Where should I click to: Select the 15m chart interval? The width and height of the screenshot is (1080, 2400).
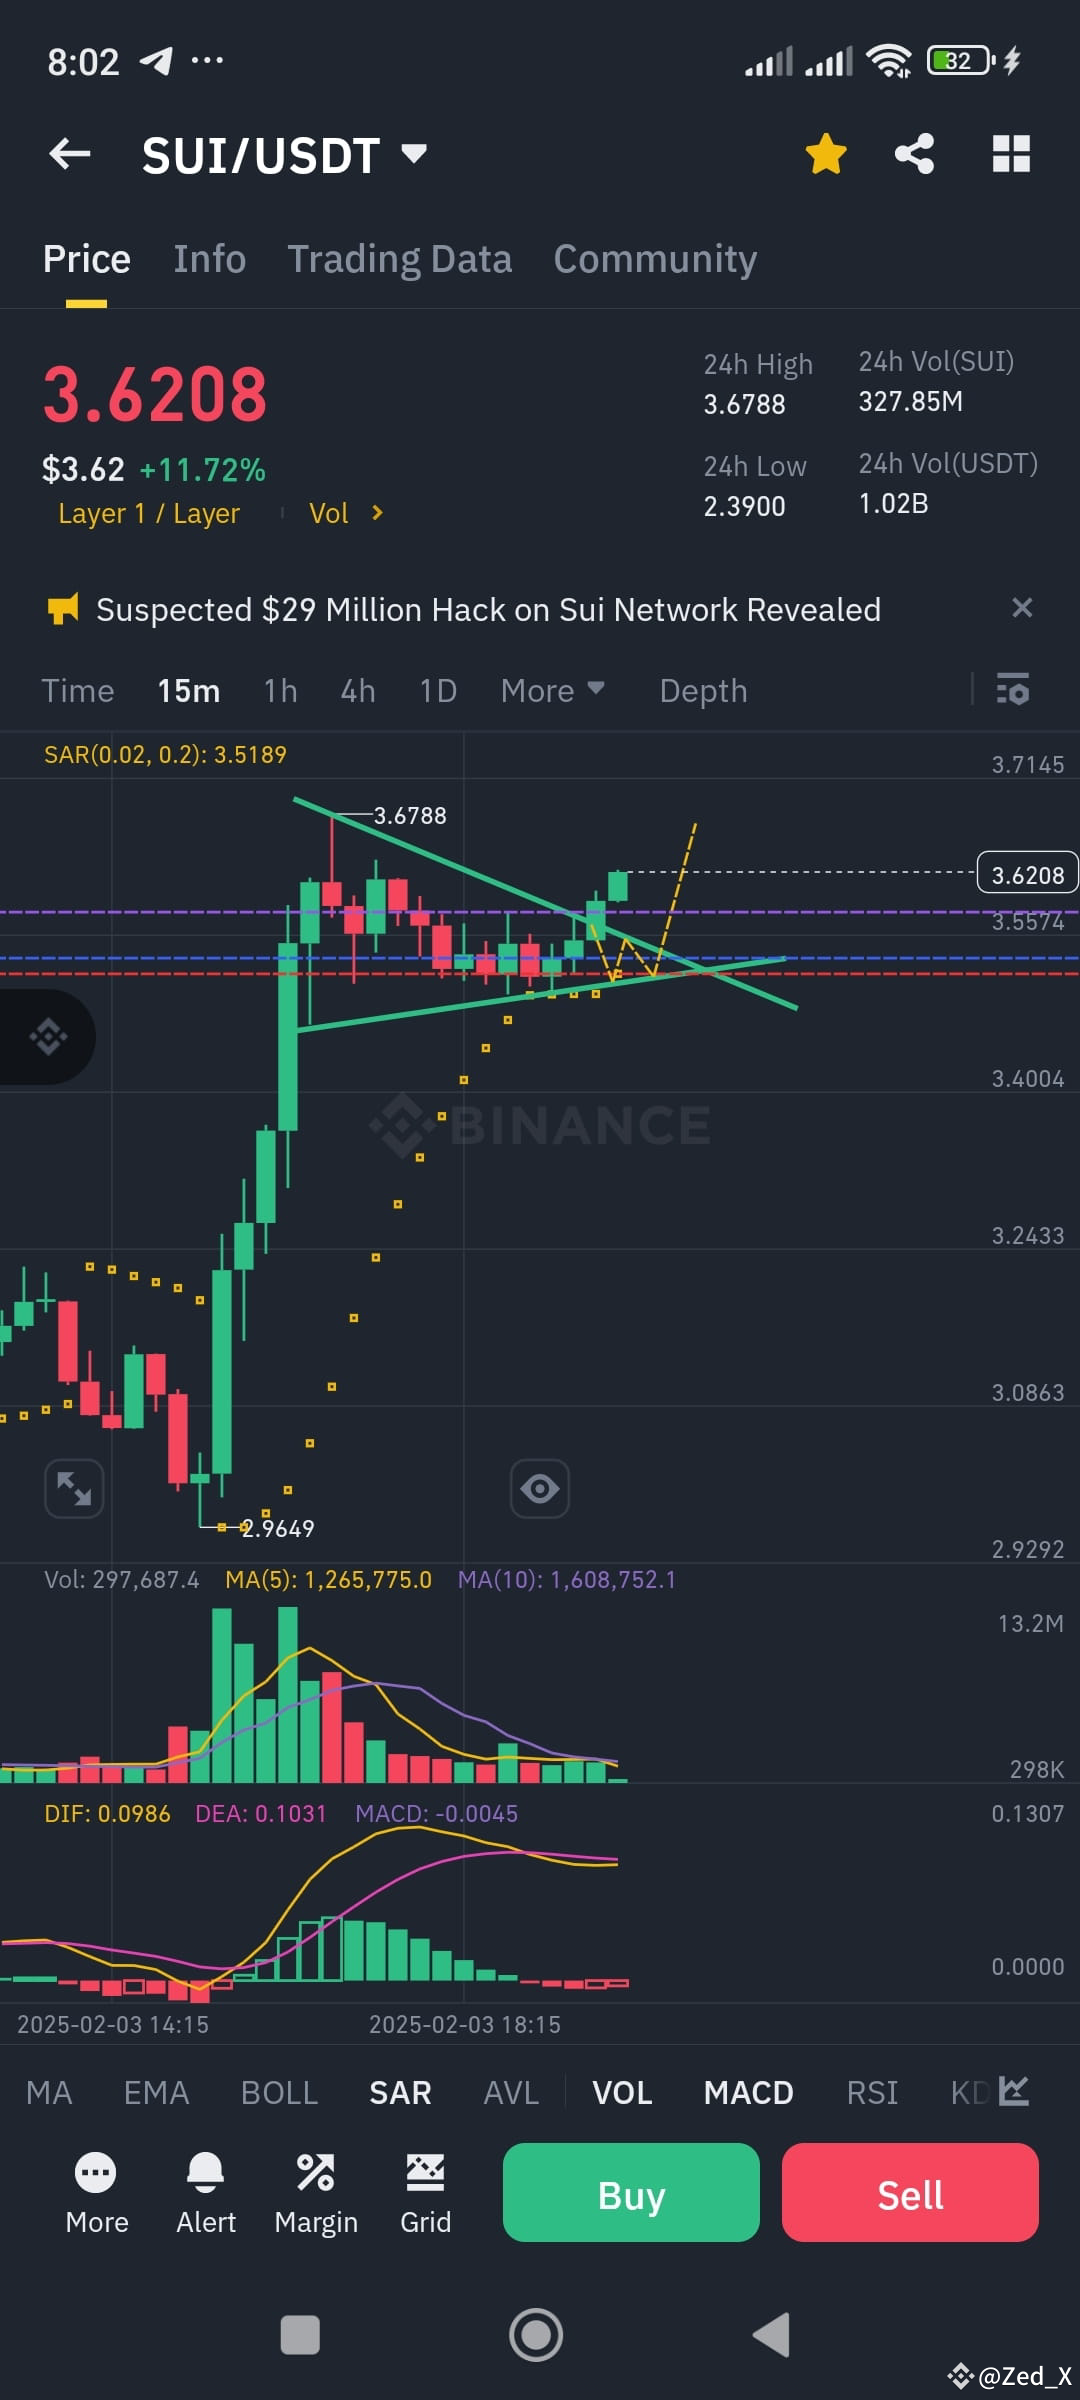pos(188,691)
